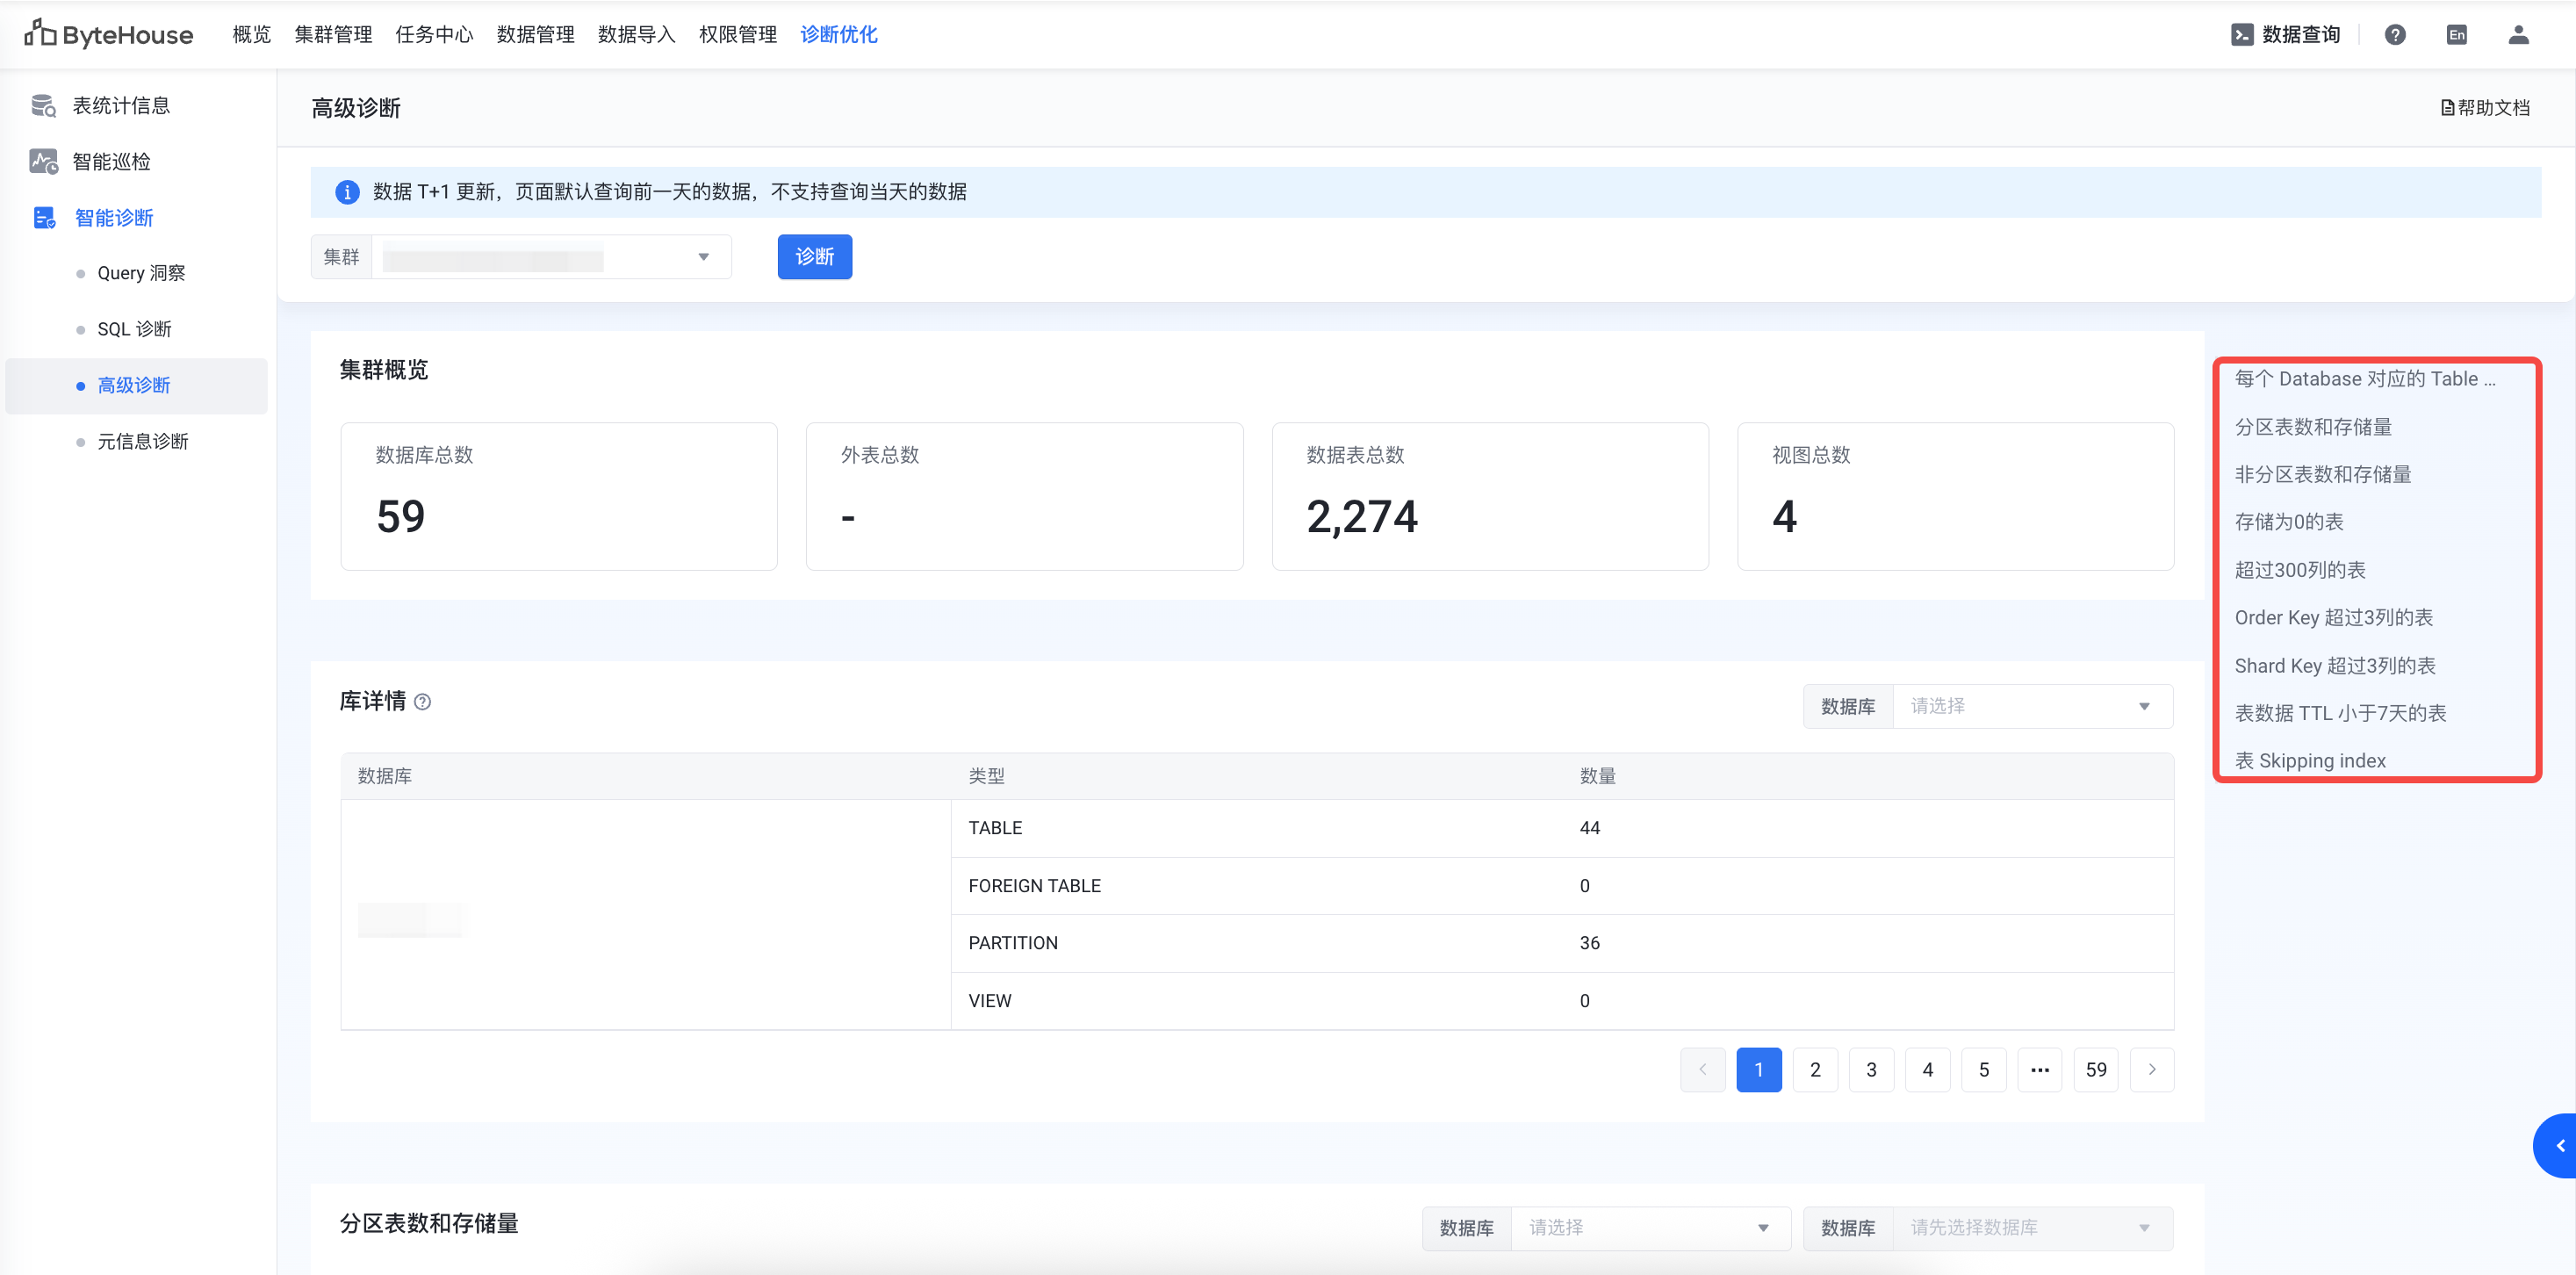
Task: Select SQL 诊断 in sidebar
Action: (134, 329)
